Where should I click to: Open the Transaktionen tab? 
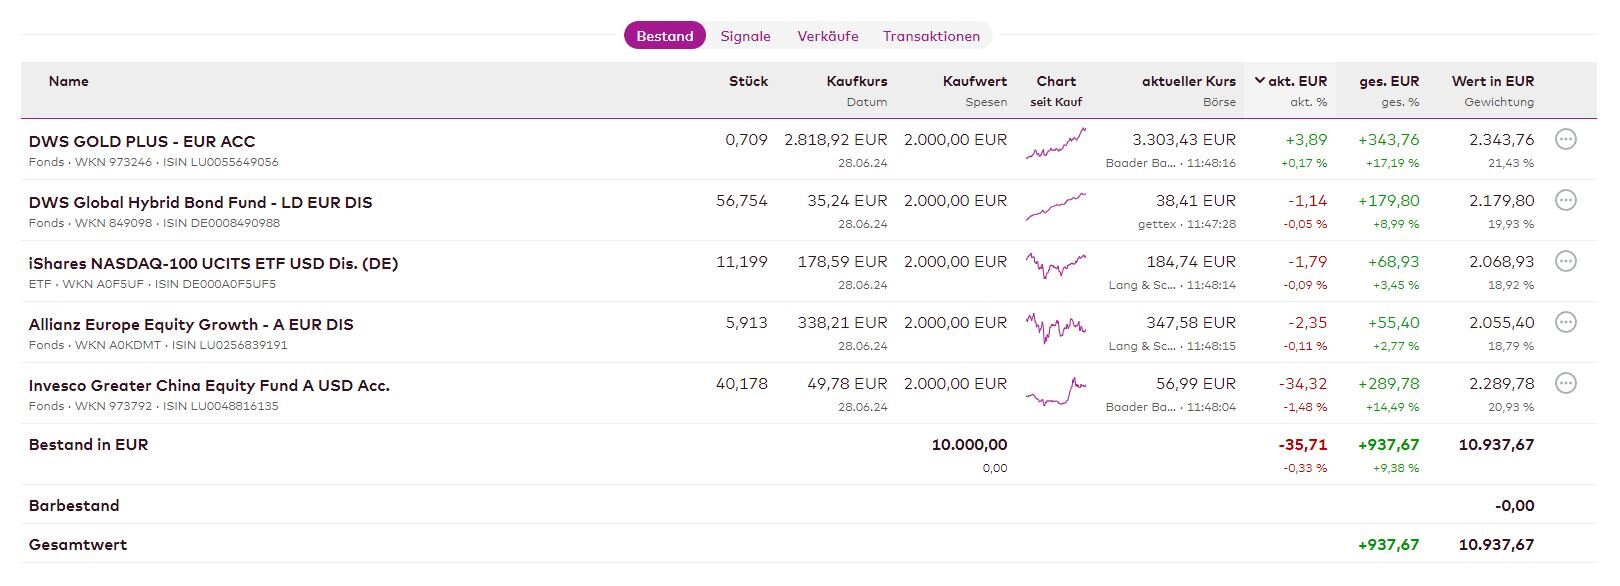click(x=931, y=36)
